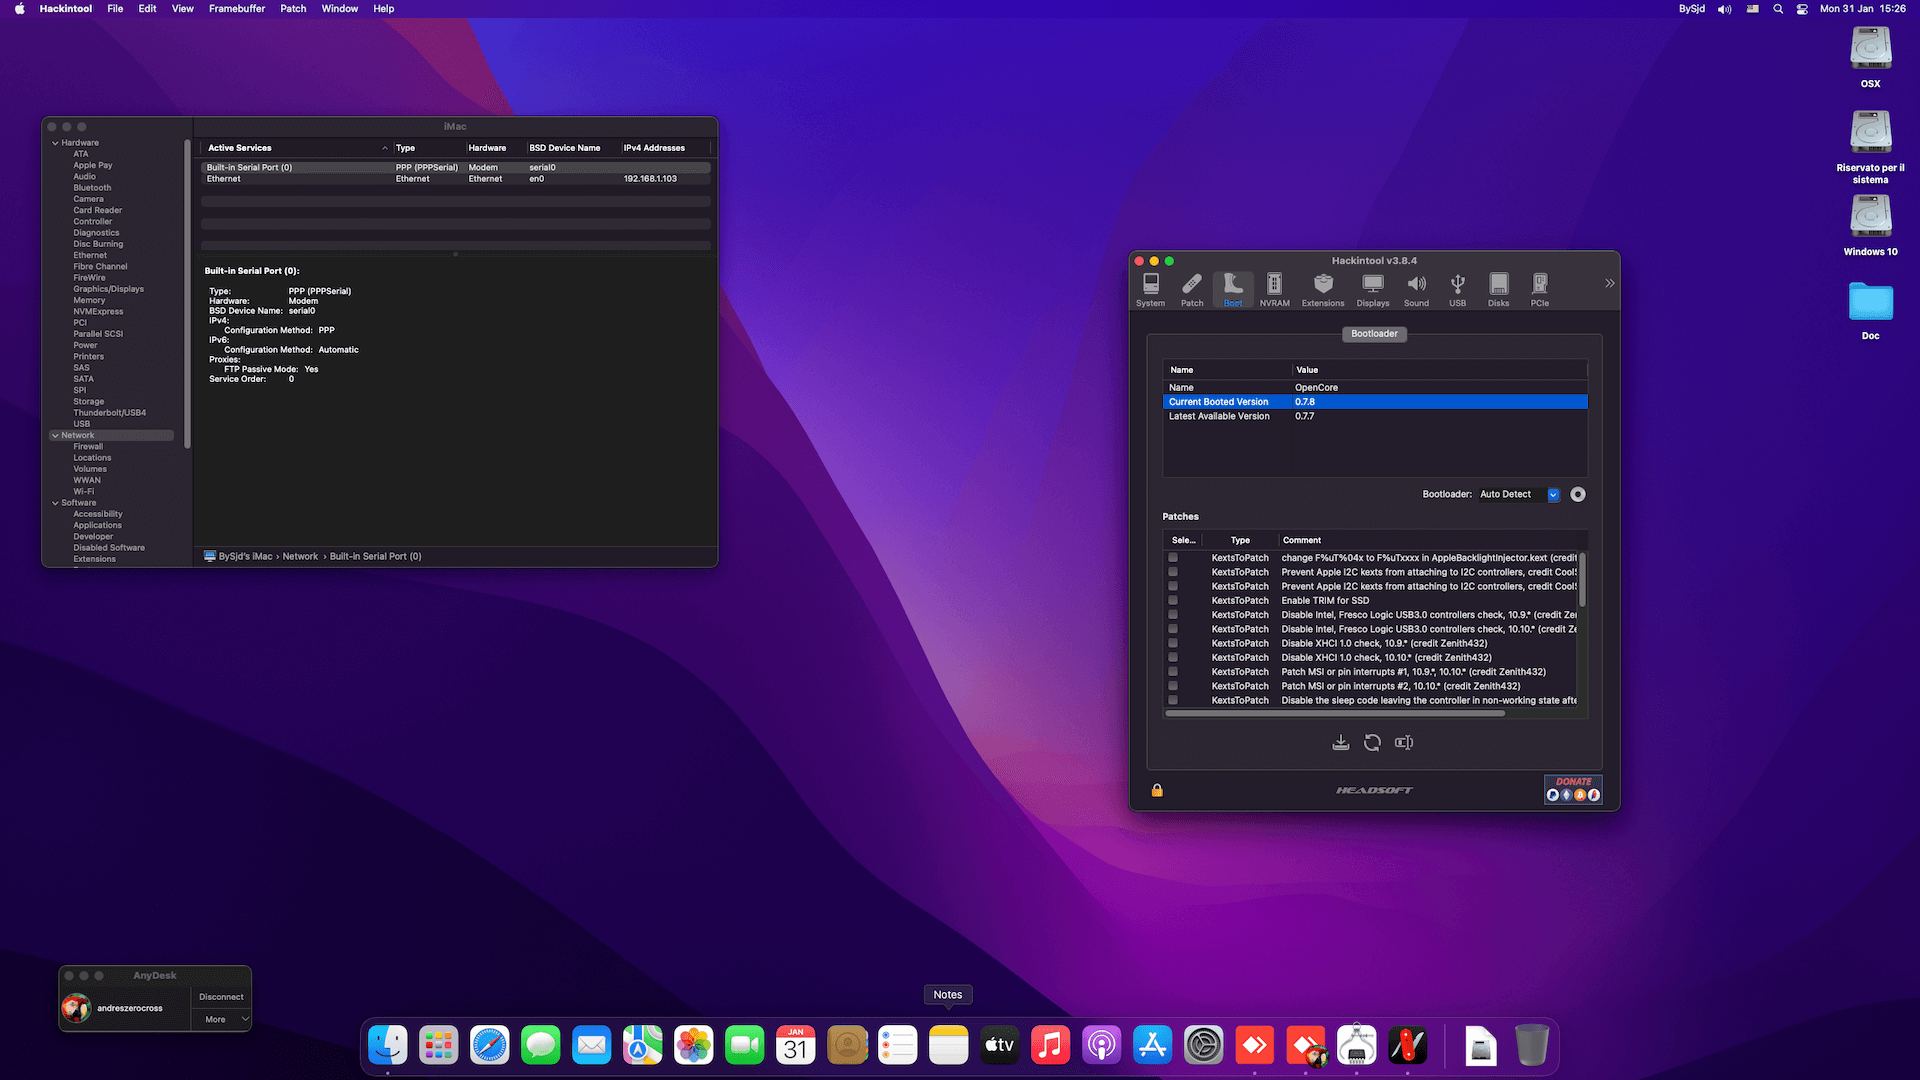The height and width of the screenshot is (1080, 1920).
Task: Tick the 'Disable the sleep code' patch checkbox
Action: 1173,700
